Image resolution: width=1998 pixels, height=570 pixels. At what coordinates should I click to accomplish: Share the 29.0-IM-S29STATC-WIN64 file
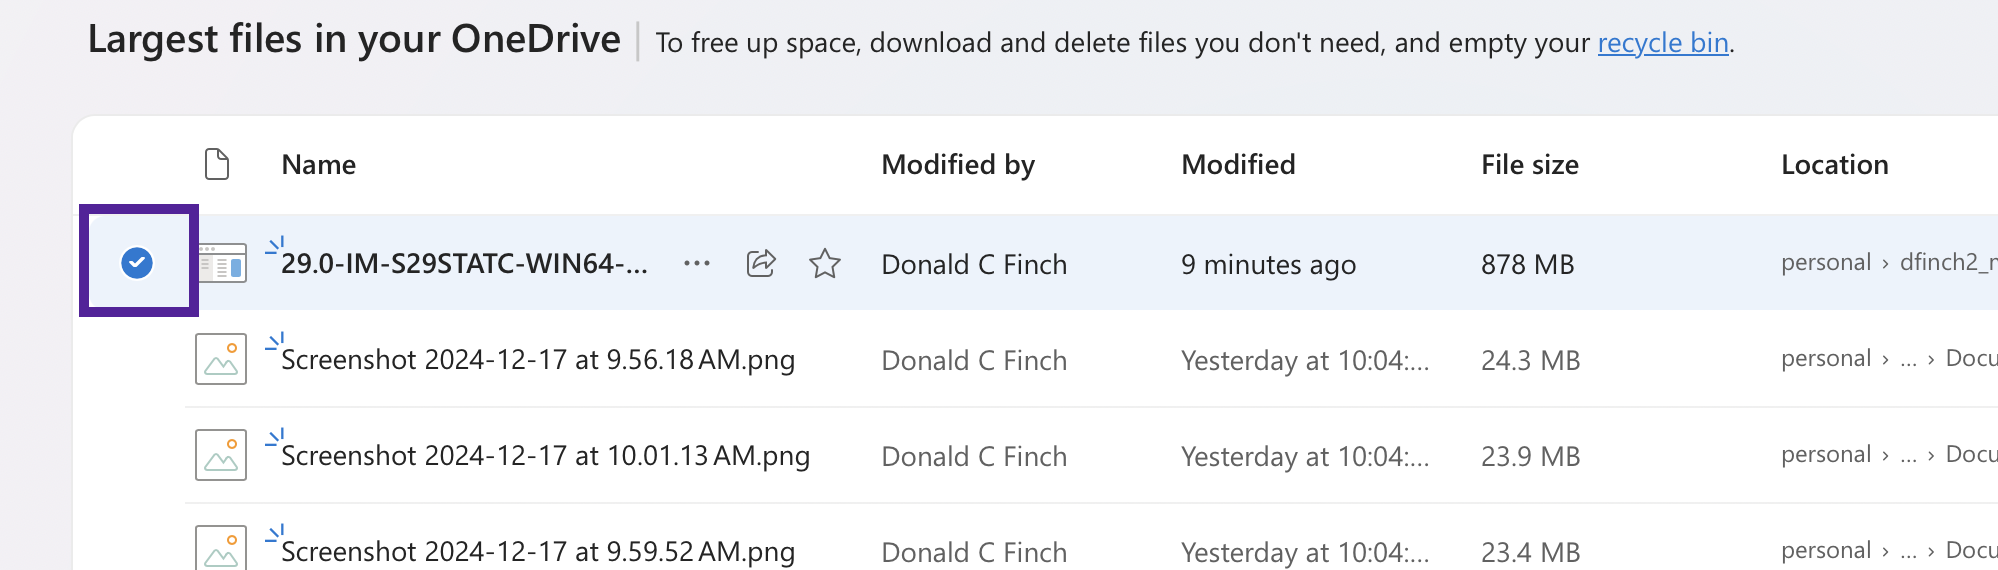762,264
